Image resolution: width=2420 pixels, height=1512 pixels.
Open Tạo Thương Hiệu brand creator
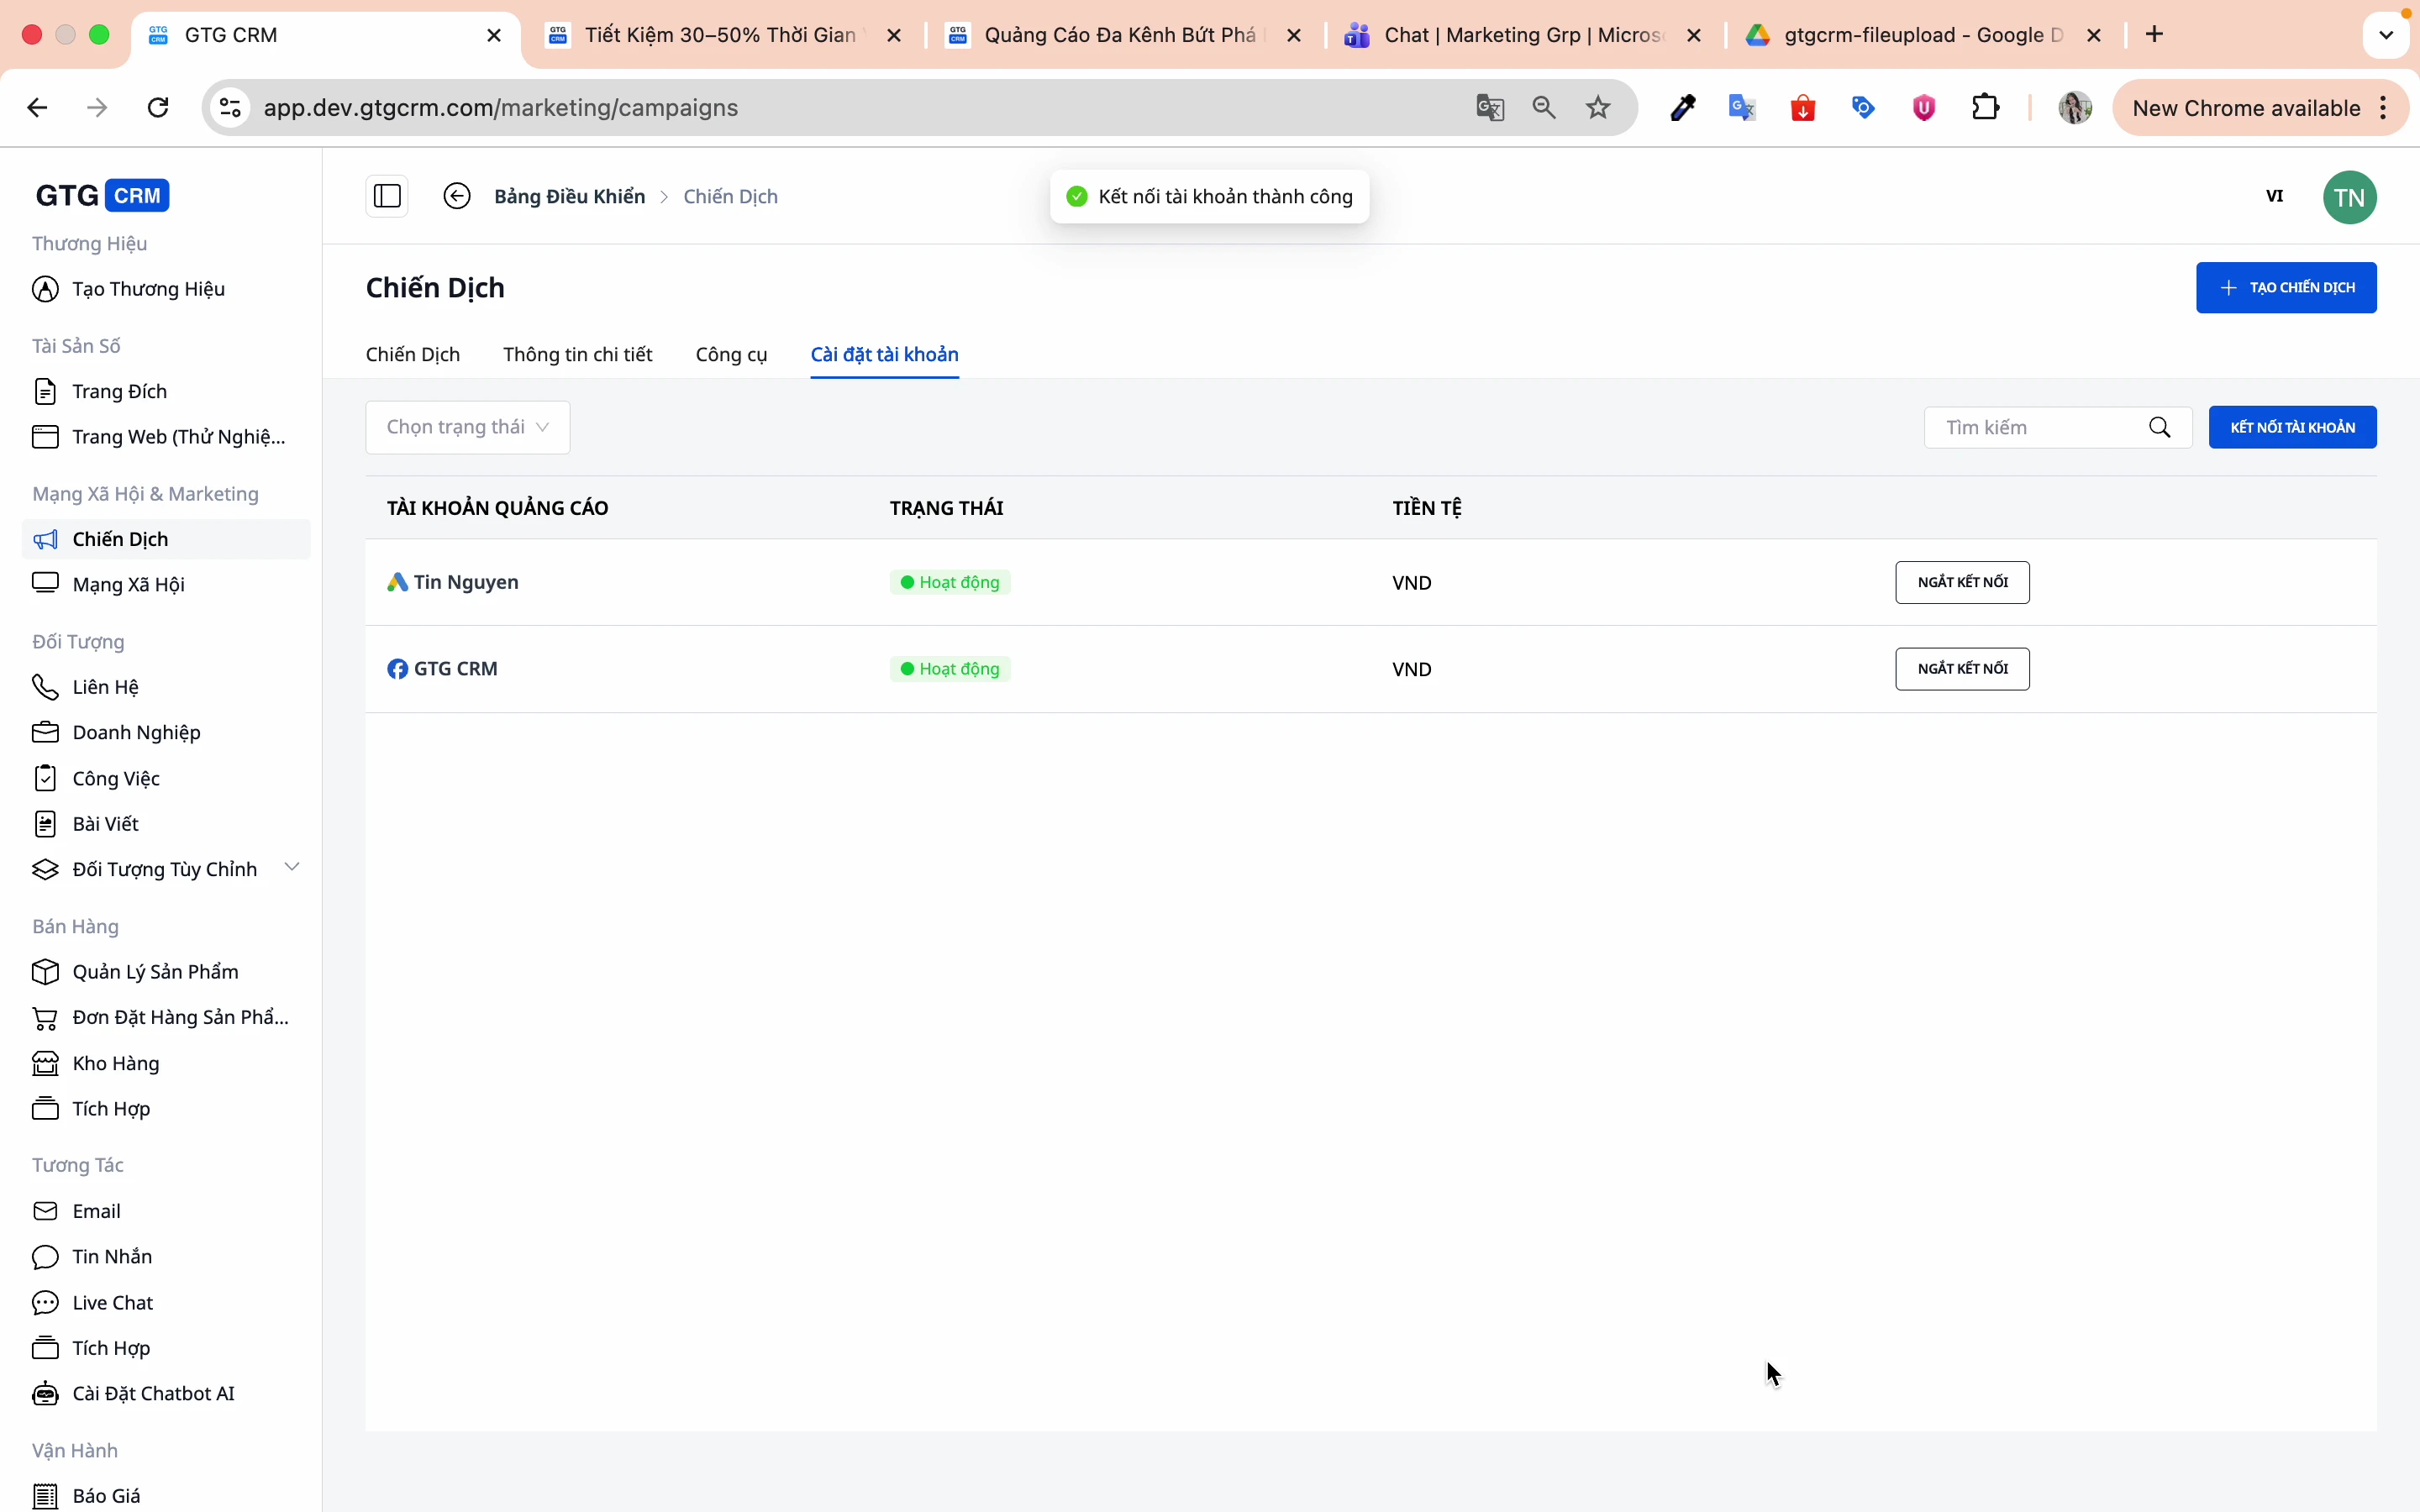click(x=148, y=289)
